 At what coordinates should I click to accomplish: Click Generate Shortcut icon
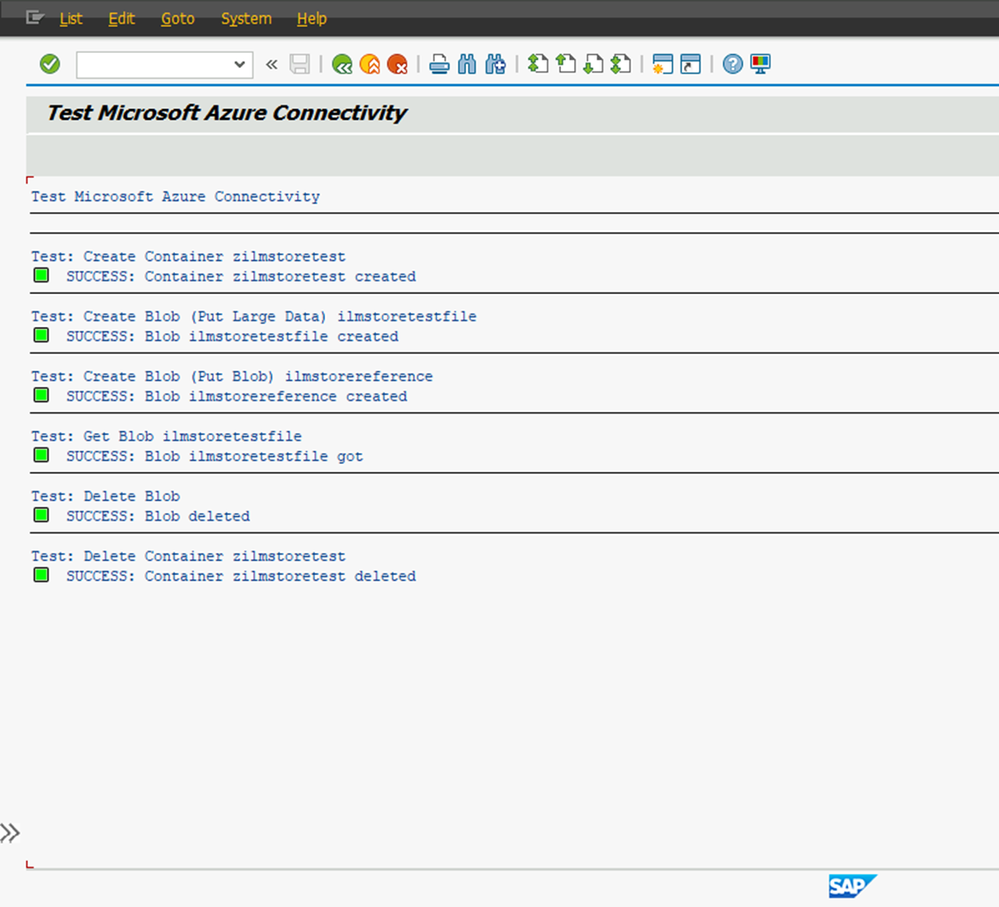click(691, 64)
